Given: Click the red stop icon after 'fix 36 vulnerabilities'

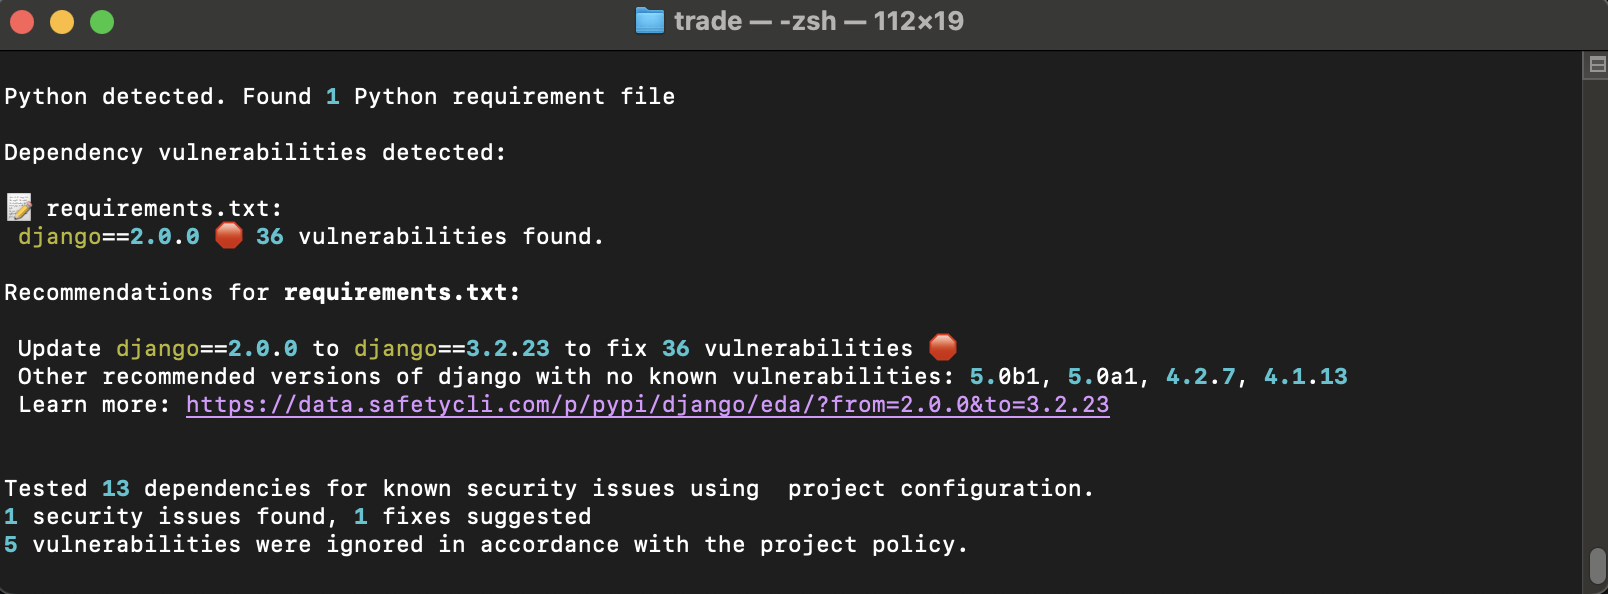Looking at the screenshot, I should 942,348.
